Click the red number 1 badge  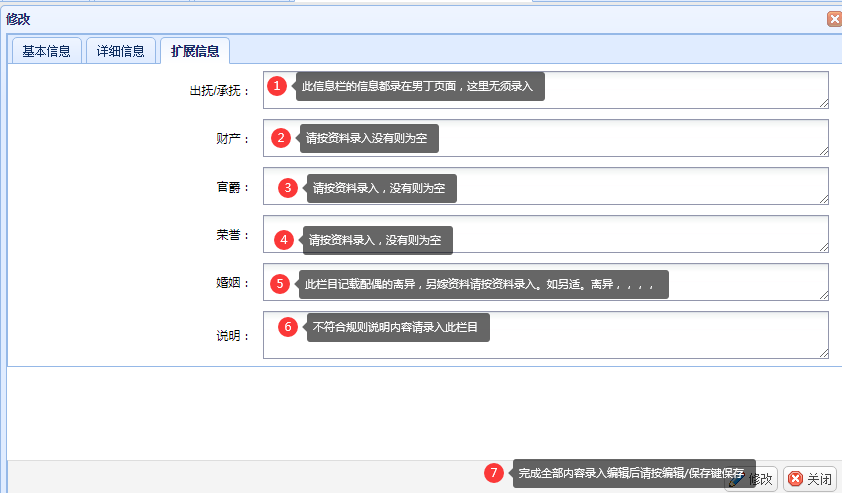tap(278, 87)
